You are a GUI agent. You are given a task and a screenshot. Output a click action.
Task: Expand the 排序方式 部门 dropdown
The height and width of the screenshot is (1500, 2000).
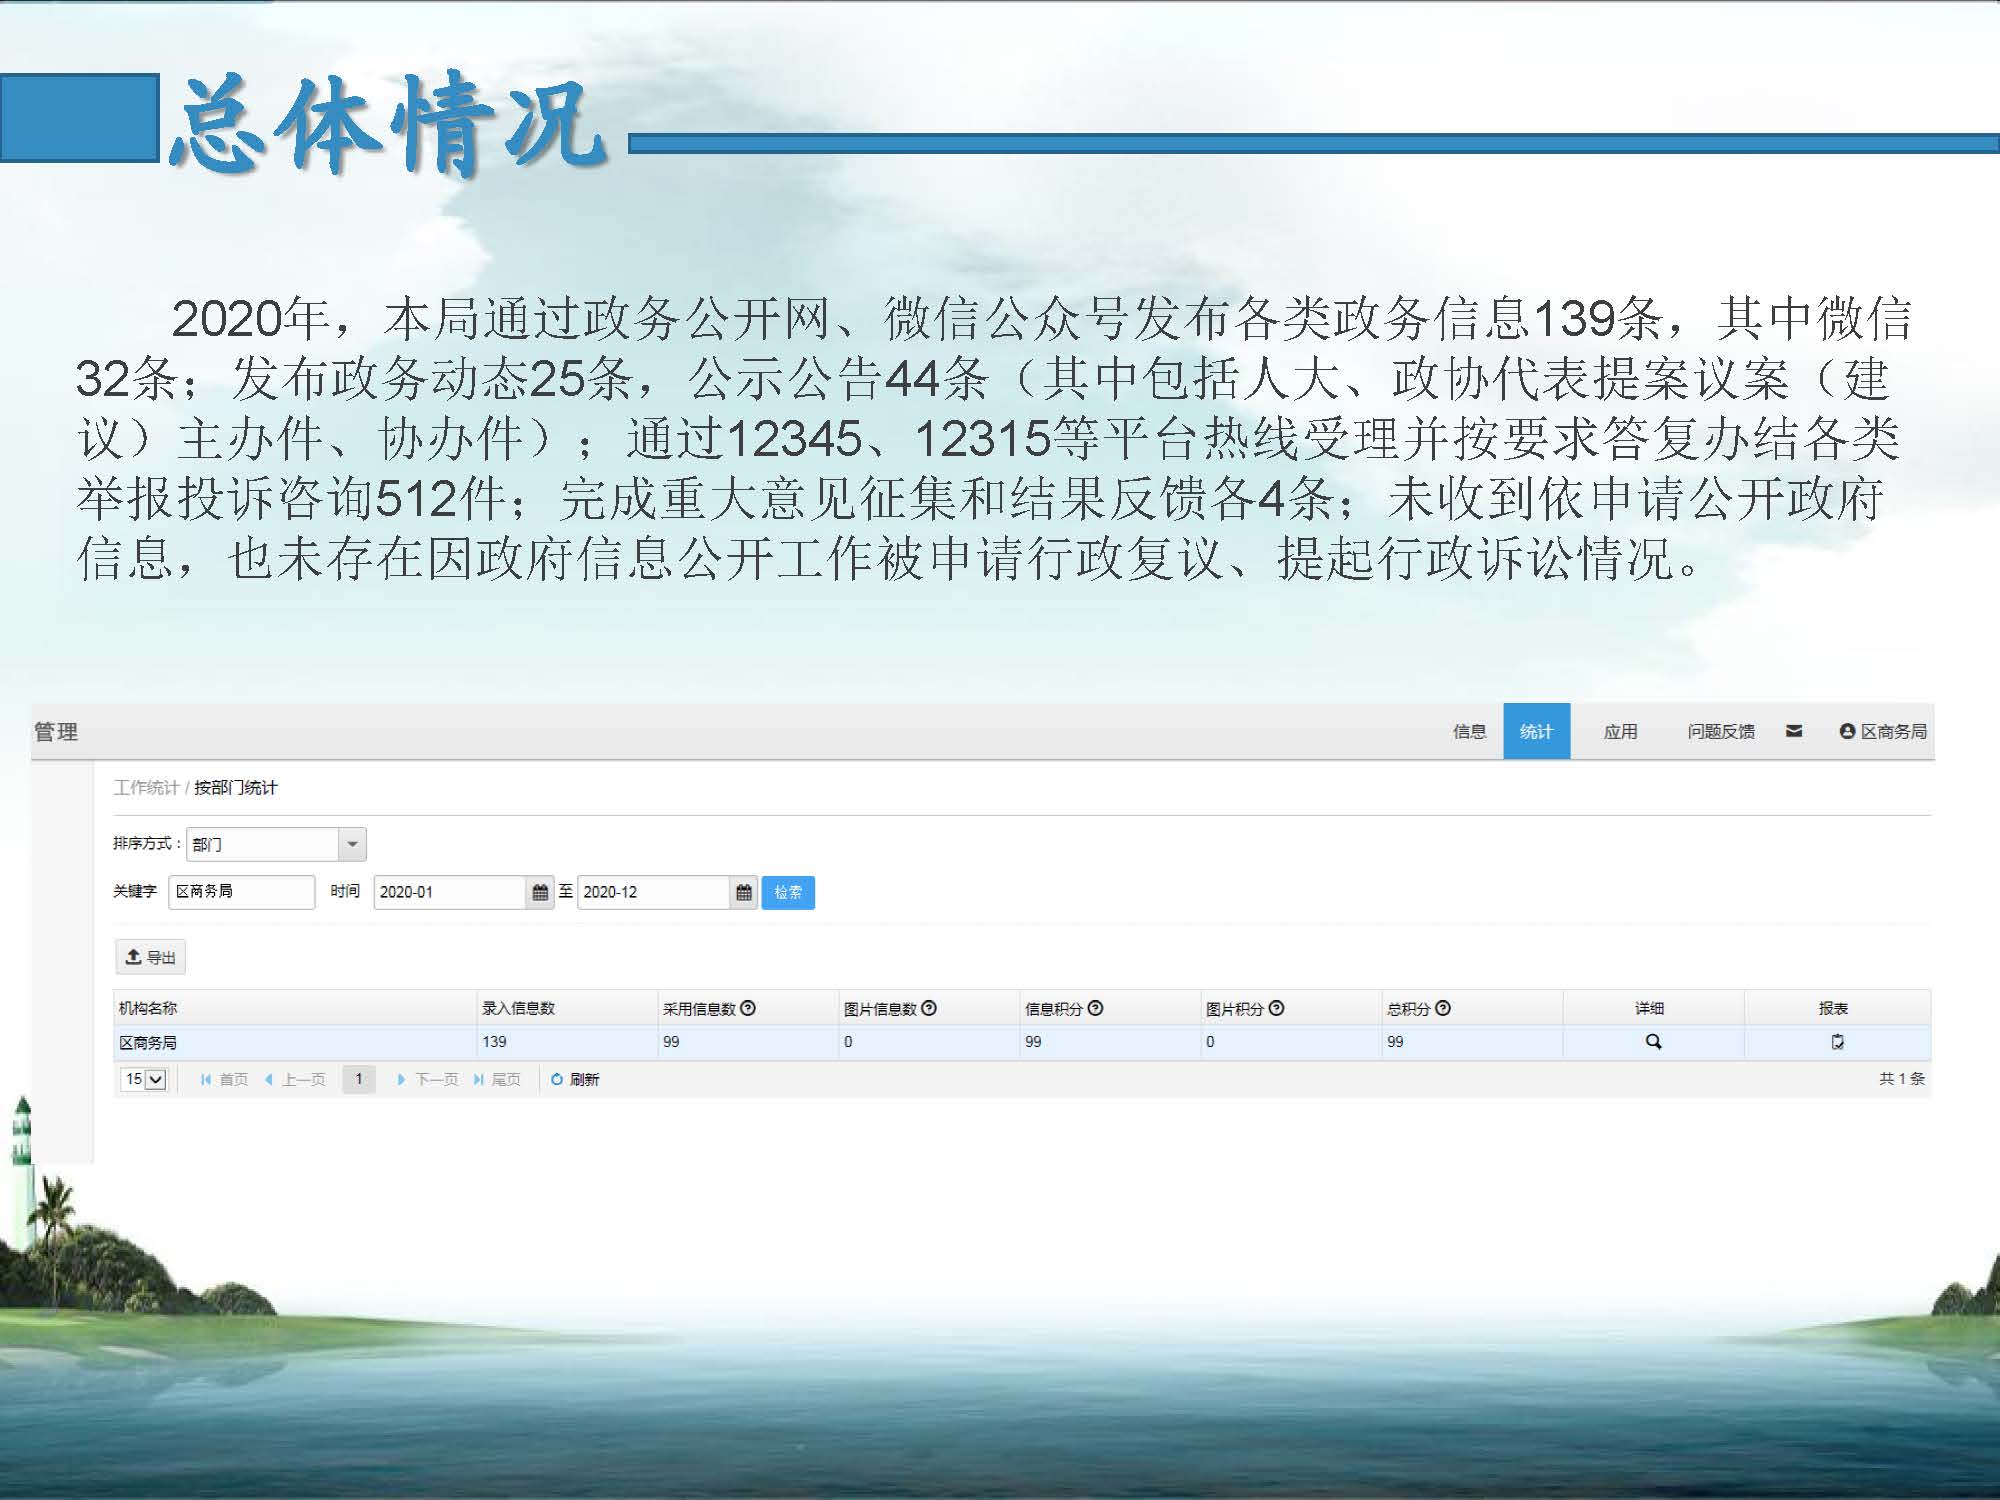pyautogui.click(x=352, y=844)
